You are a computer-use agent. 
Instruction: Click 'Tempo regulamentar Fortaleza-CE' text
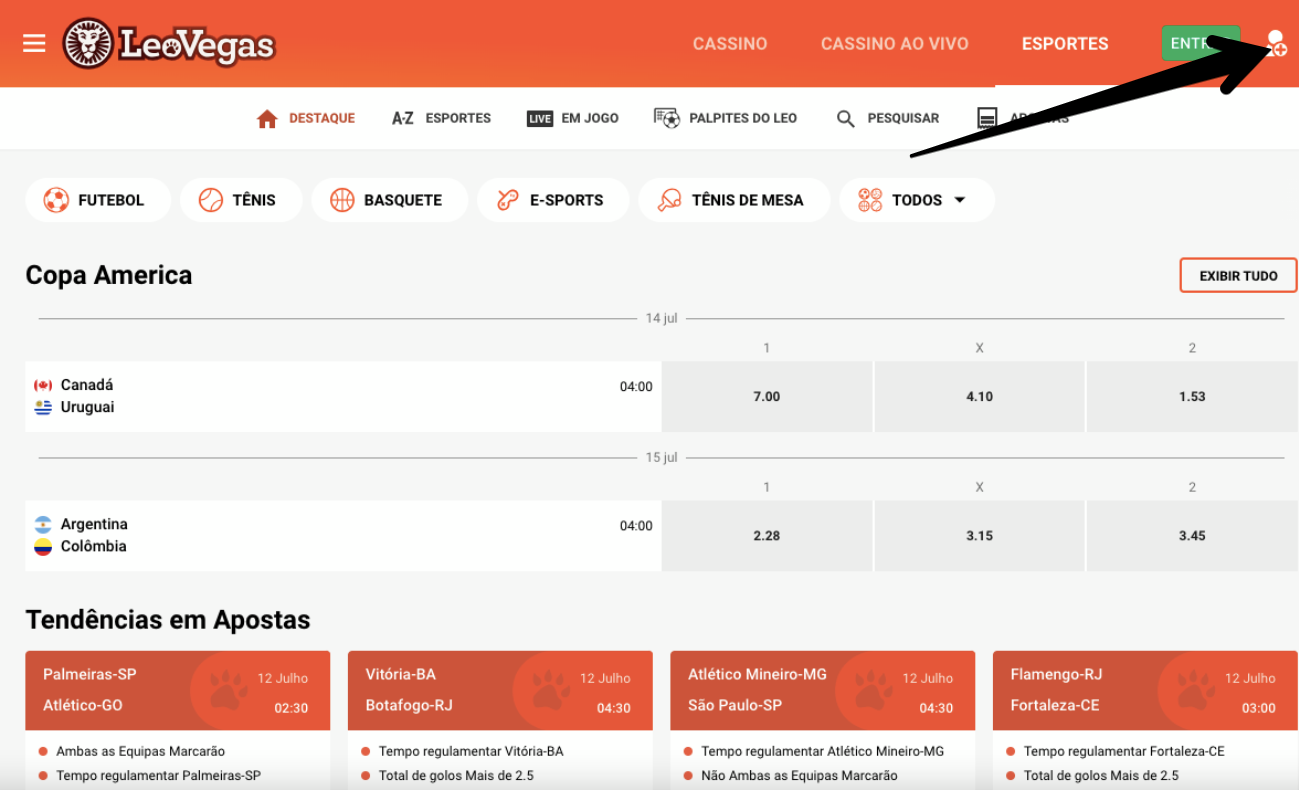[x=1124, y=751]
